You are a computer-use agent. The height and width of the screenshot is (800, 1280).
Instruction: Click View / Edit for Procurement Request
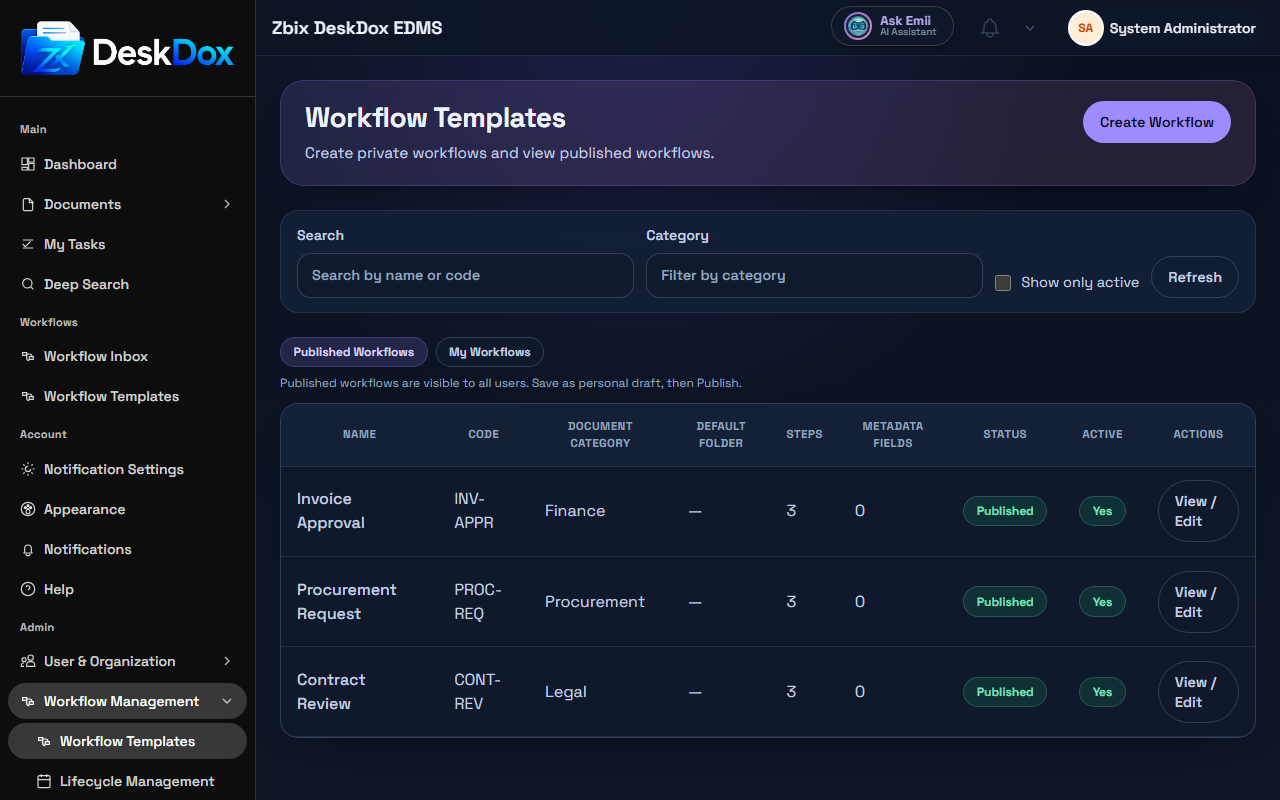[1198, 602]
